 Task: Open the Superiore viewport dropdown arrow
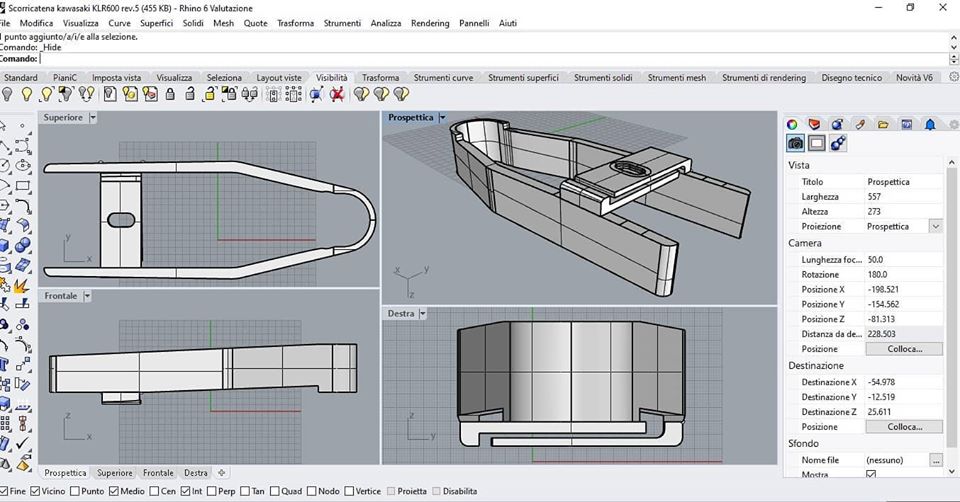93,117
